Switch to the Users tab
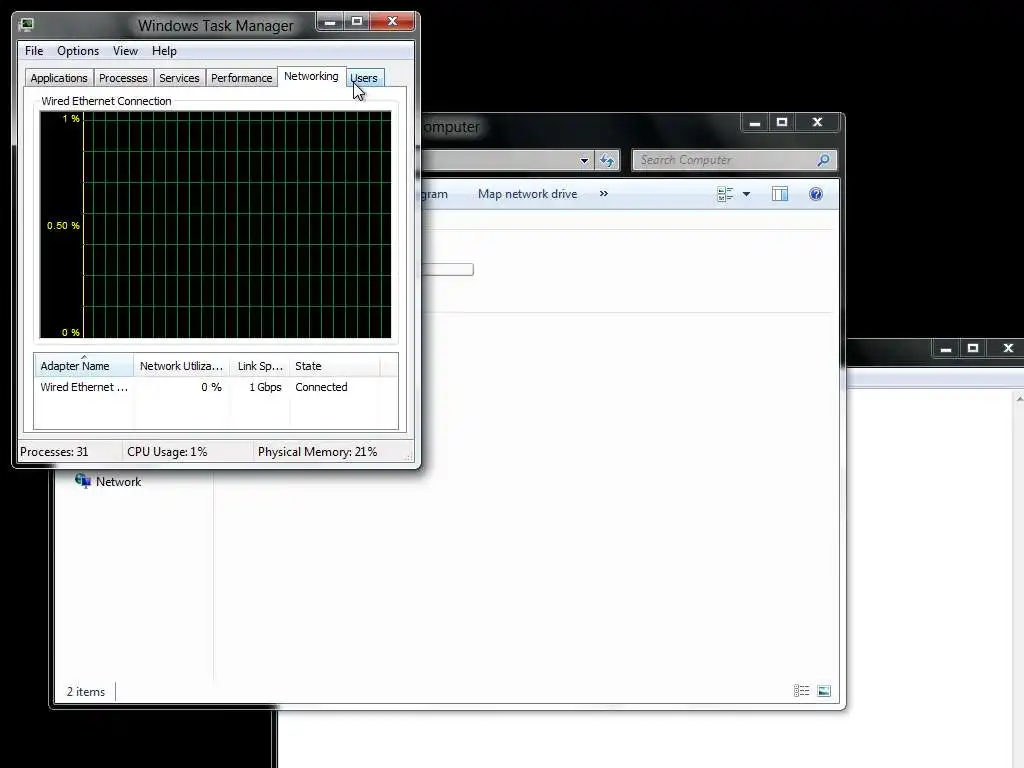1024x768 pixels. tap(364, 78)
